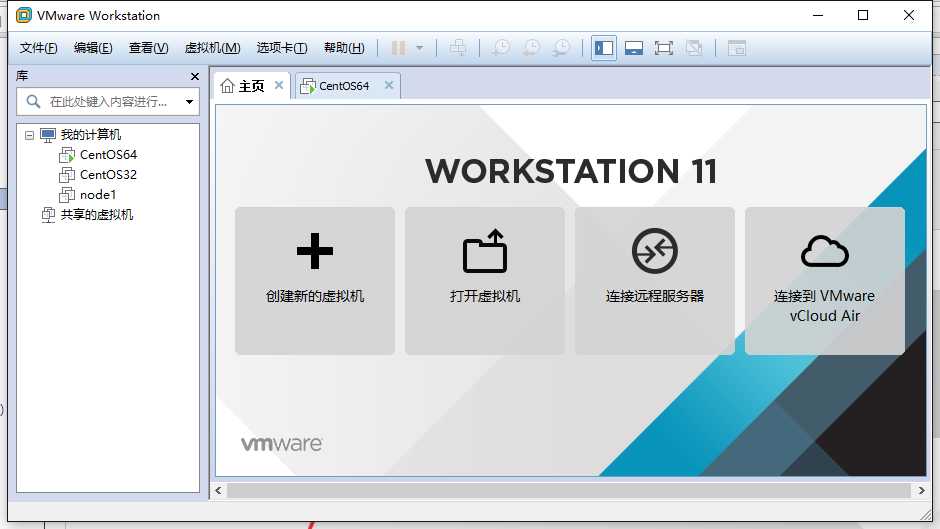Click the take snapshot toolbar icon

[x=501, y=48]
